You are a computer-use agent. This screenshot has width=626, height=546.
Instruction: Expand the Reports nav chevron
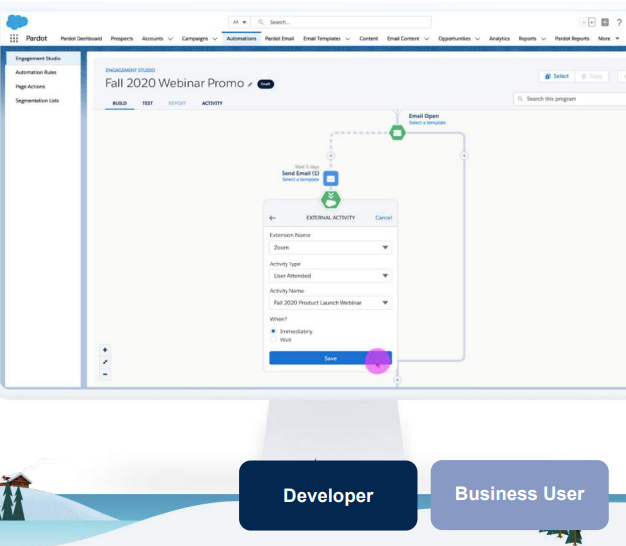[543, 39]
